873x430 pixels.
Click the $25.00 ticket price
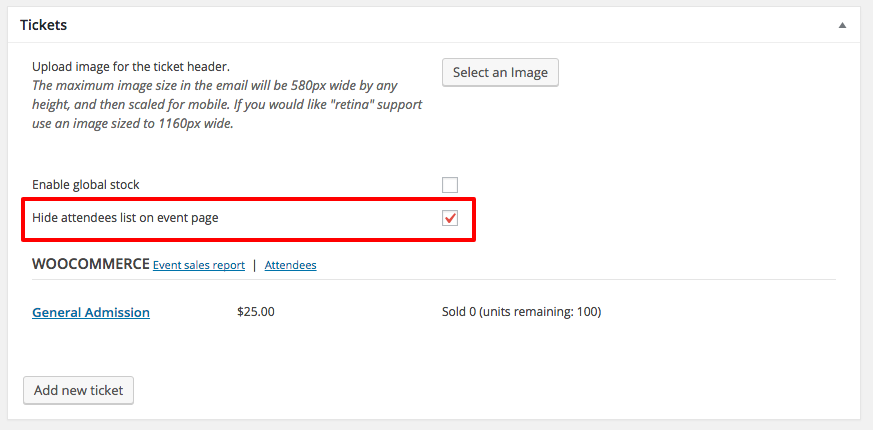pyautogui.click(x=255, y=312)
